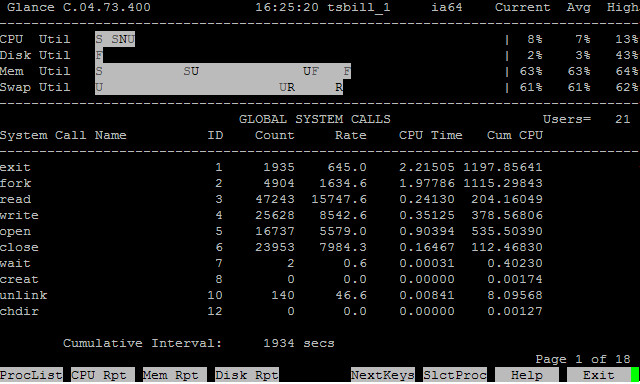
Task: Click the CPU Util bar graph
Action: 115,39
